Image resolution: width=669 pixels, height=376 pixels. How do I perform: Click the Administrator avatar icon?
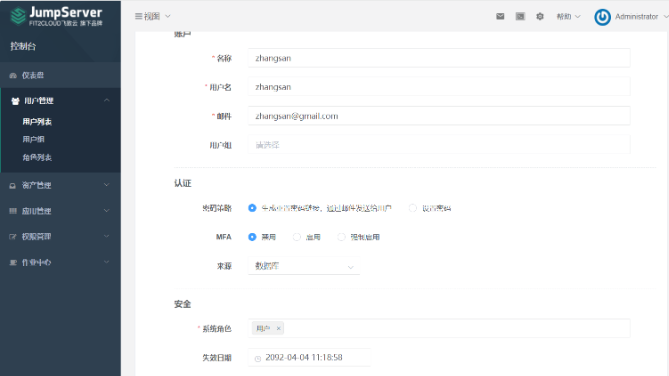point(602,17)
